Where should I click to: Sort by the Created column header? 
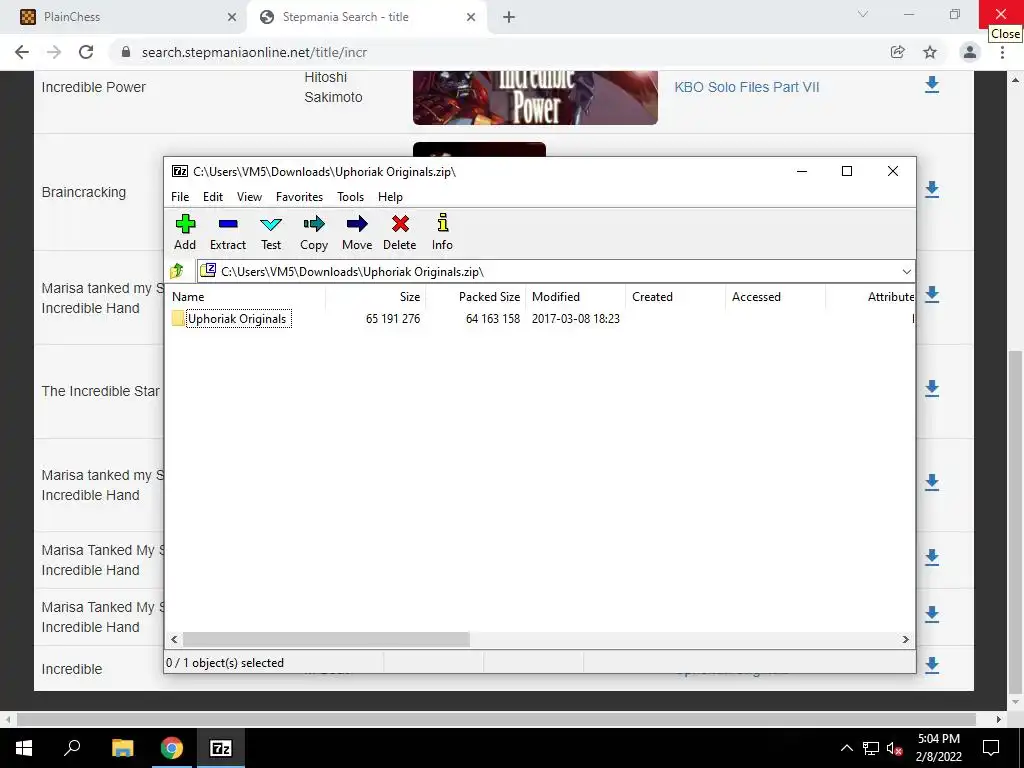(x=675, y=296)
